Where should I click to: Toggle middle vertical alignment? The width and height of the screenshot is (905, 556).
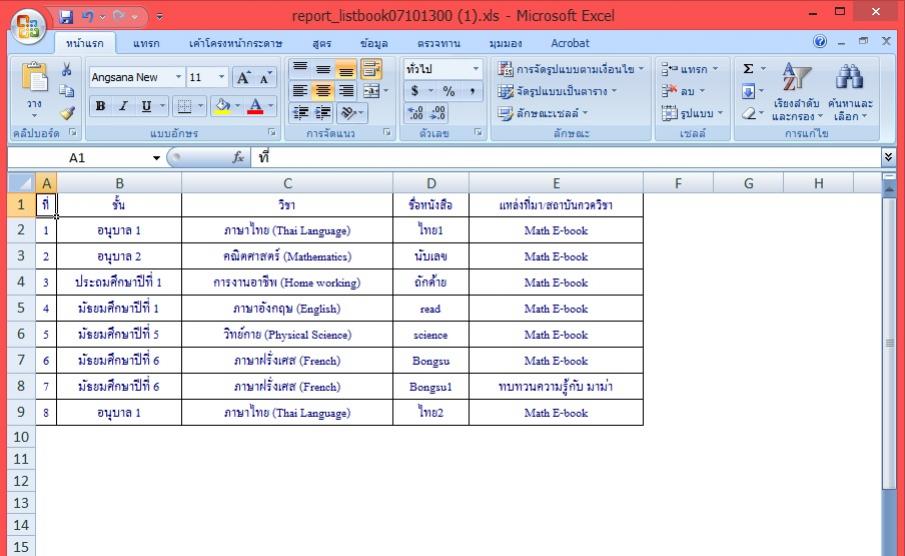(323, 69)
